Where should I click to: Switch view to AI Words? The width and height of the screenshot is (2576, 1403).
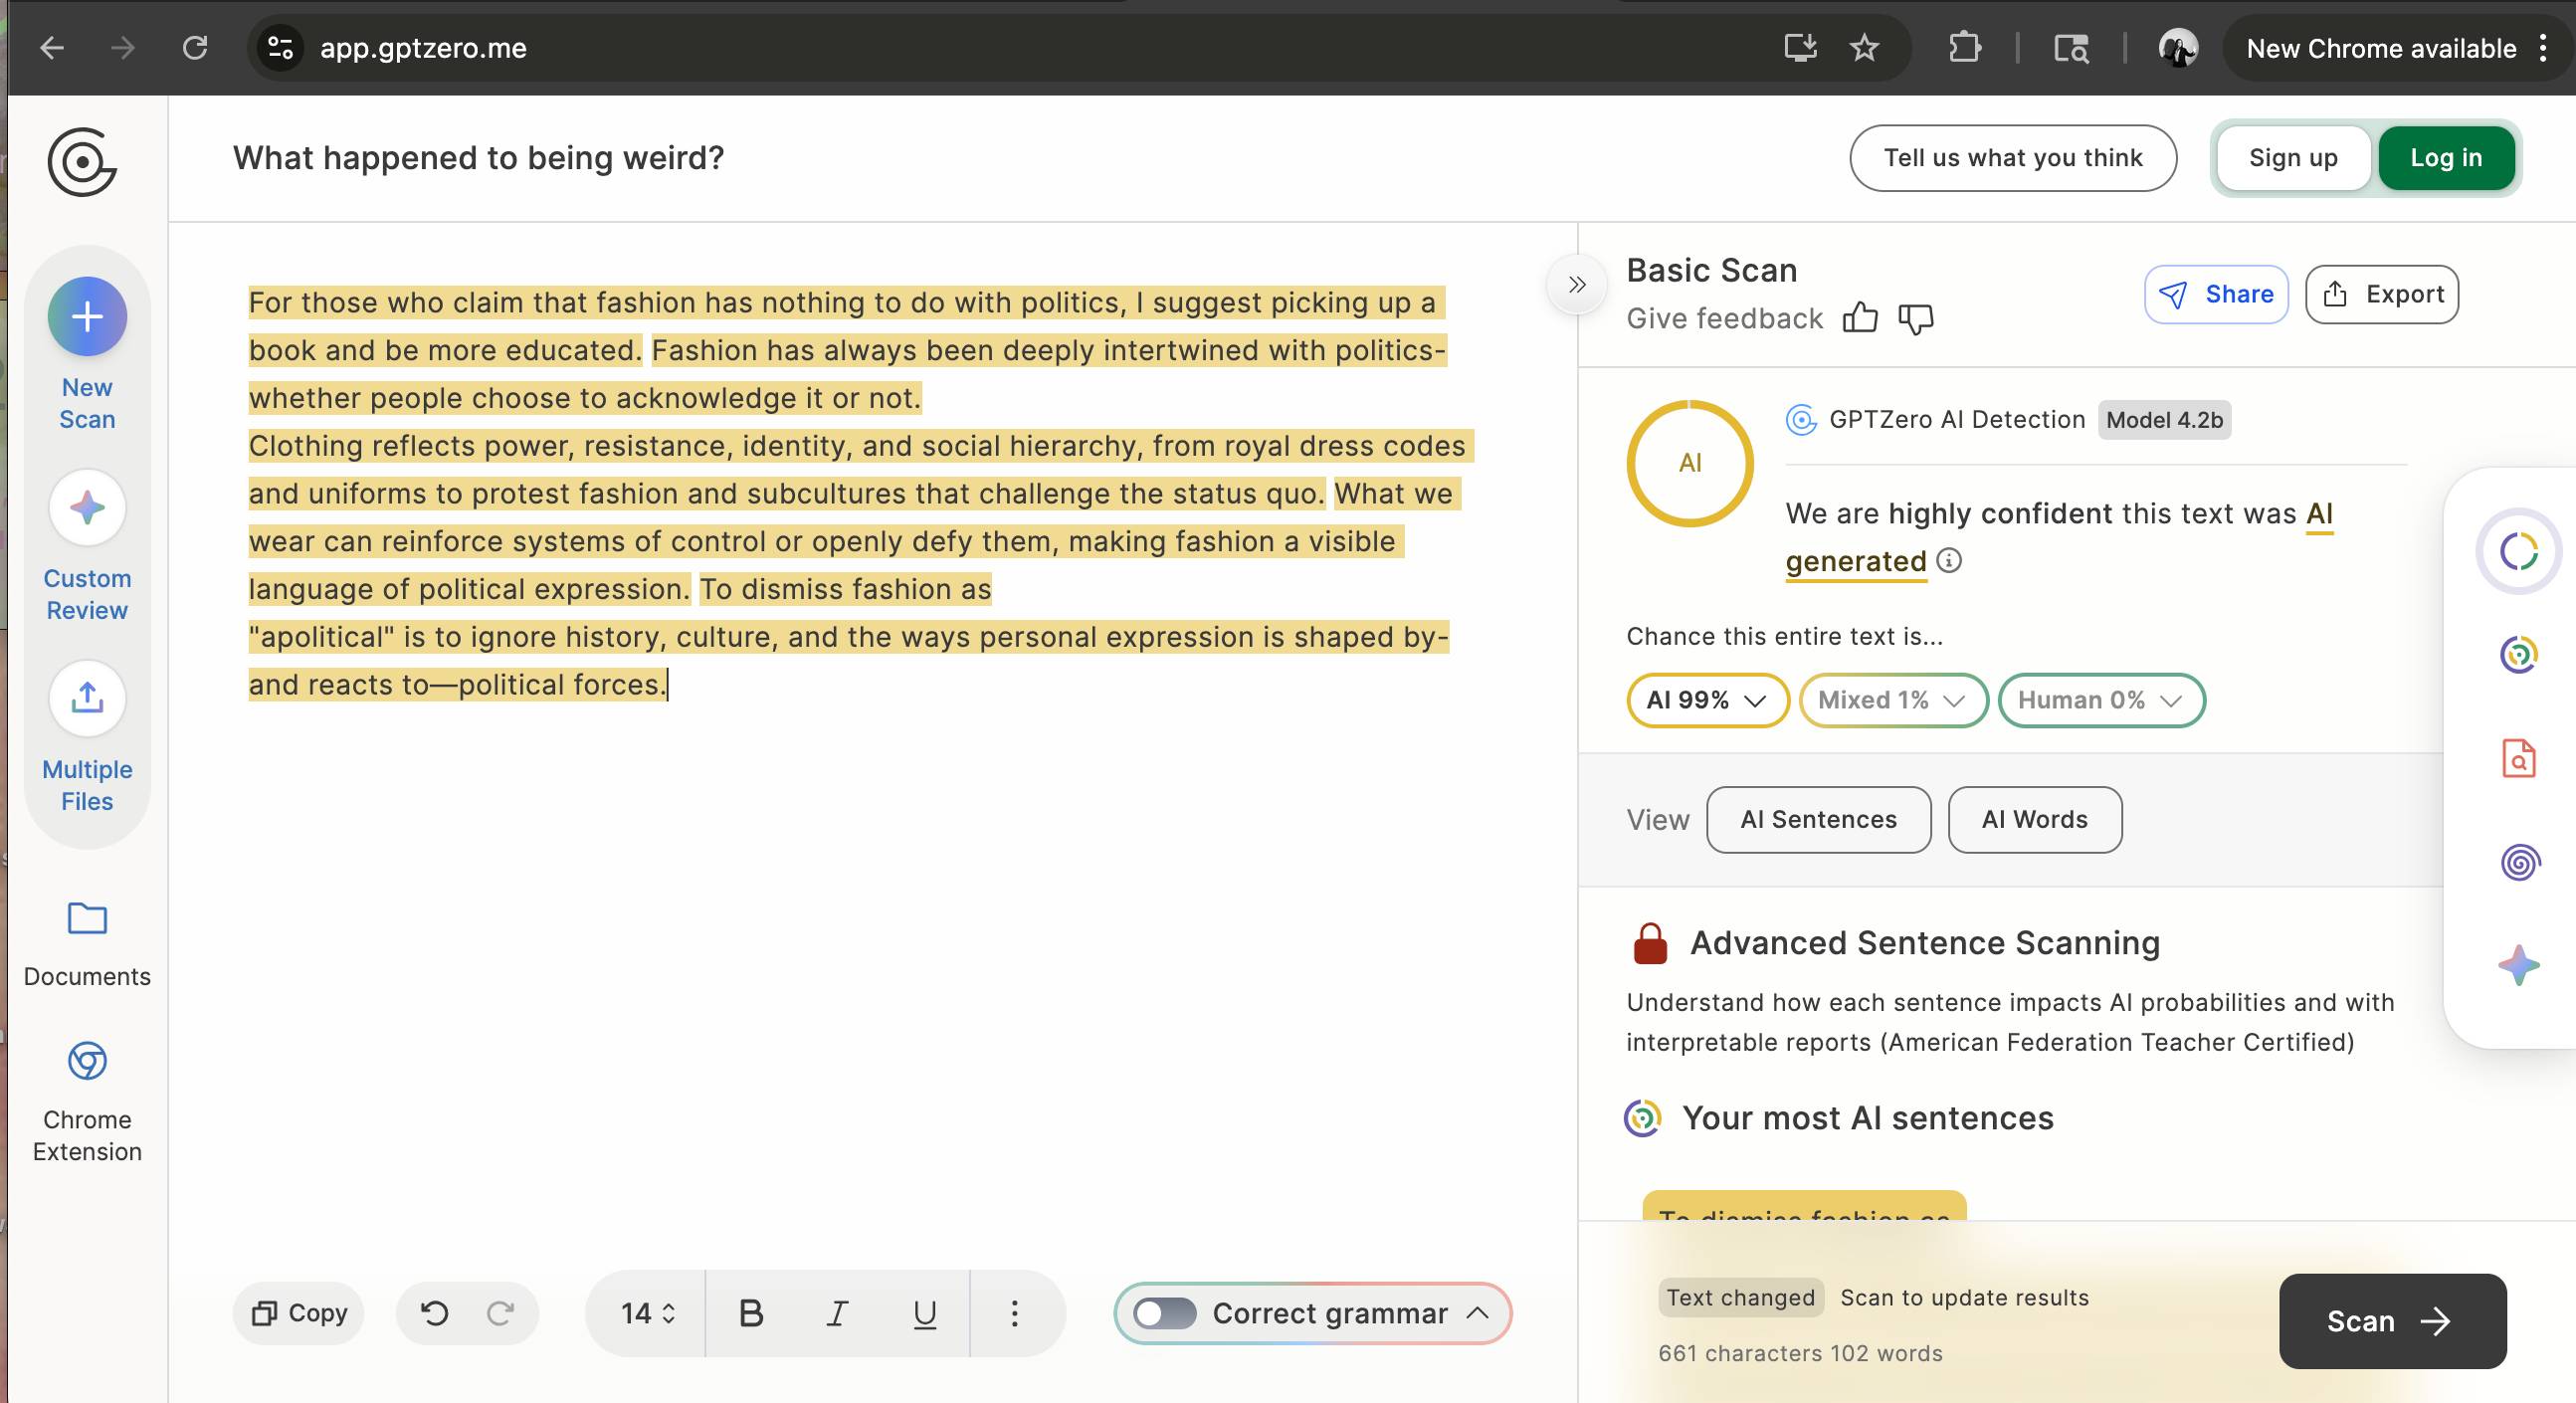click(2034, 819)
